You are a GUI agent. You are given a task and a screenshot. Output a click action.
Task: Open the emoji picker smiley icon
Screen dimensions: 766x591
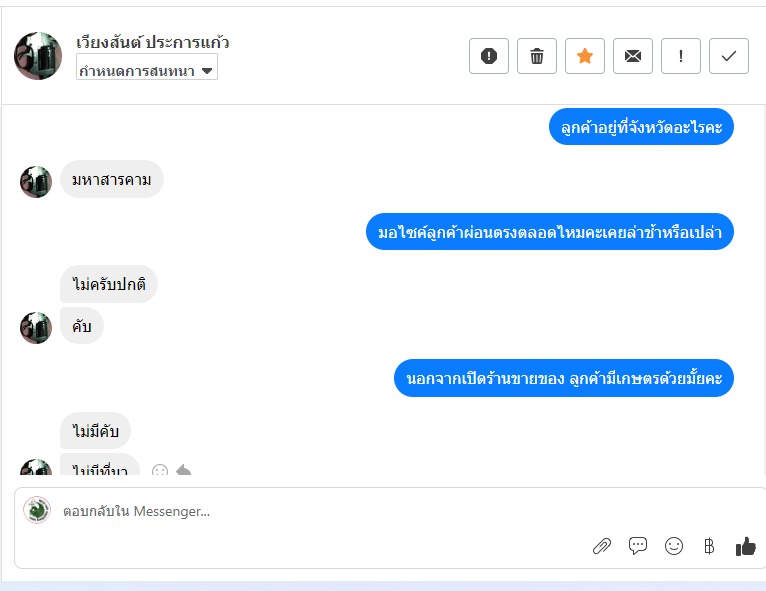click(674, 546)
